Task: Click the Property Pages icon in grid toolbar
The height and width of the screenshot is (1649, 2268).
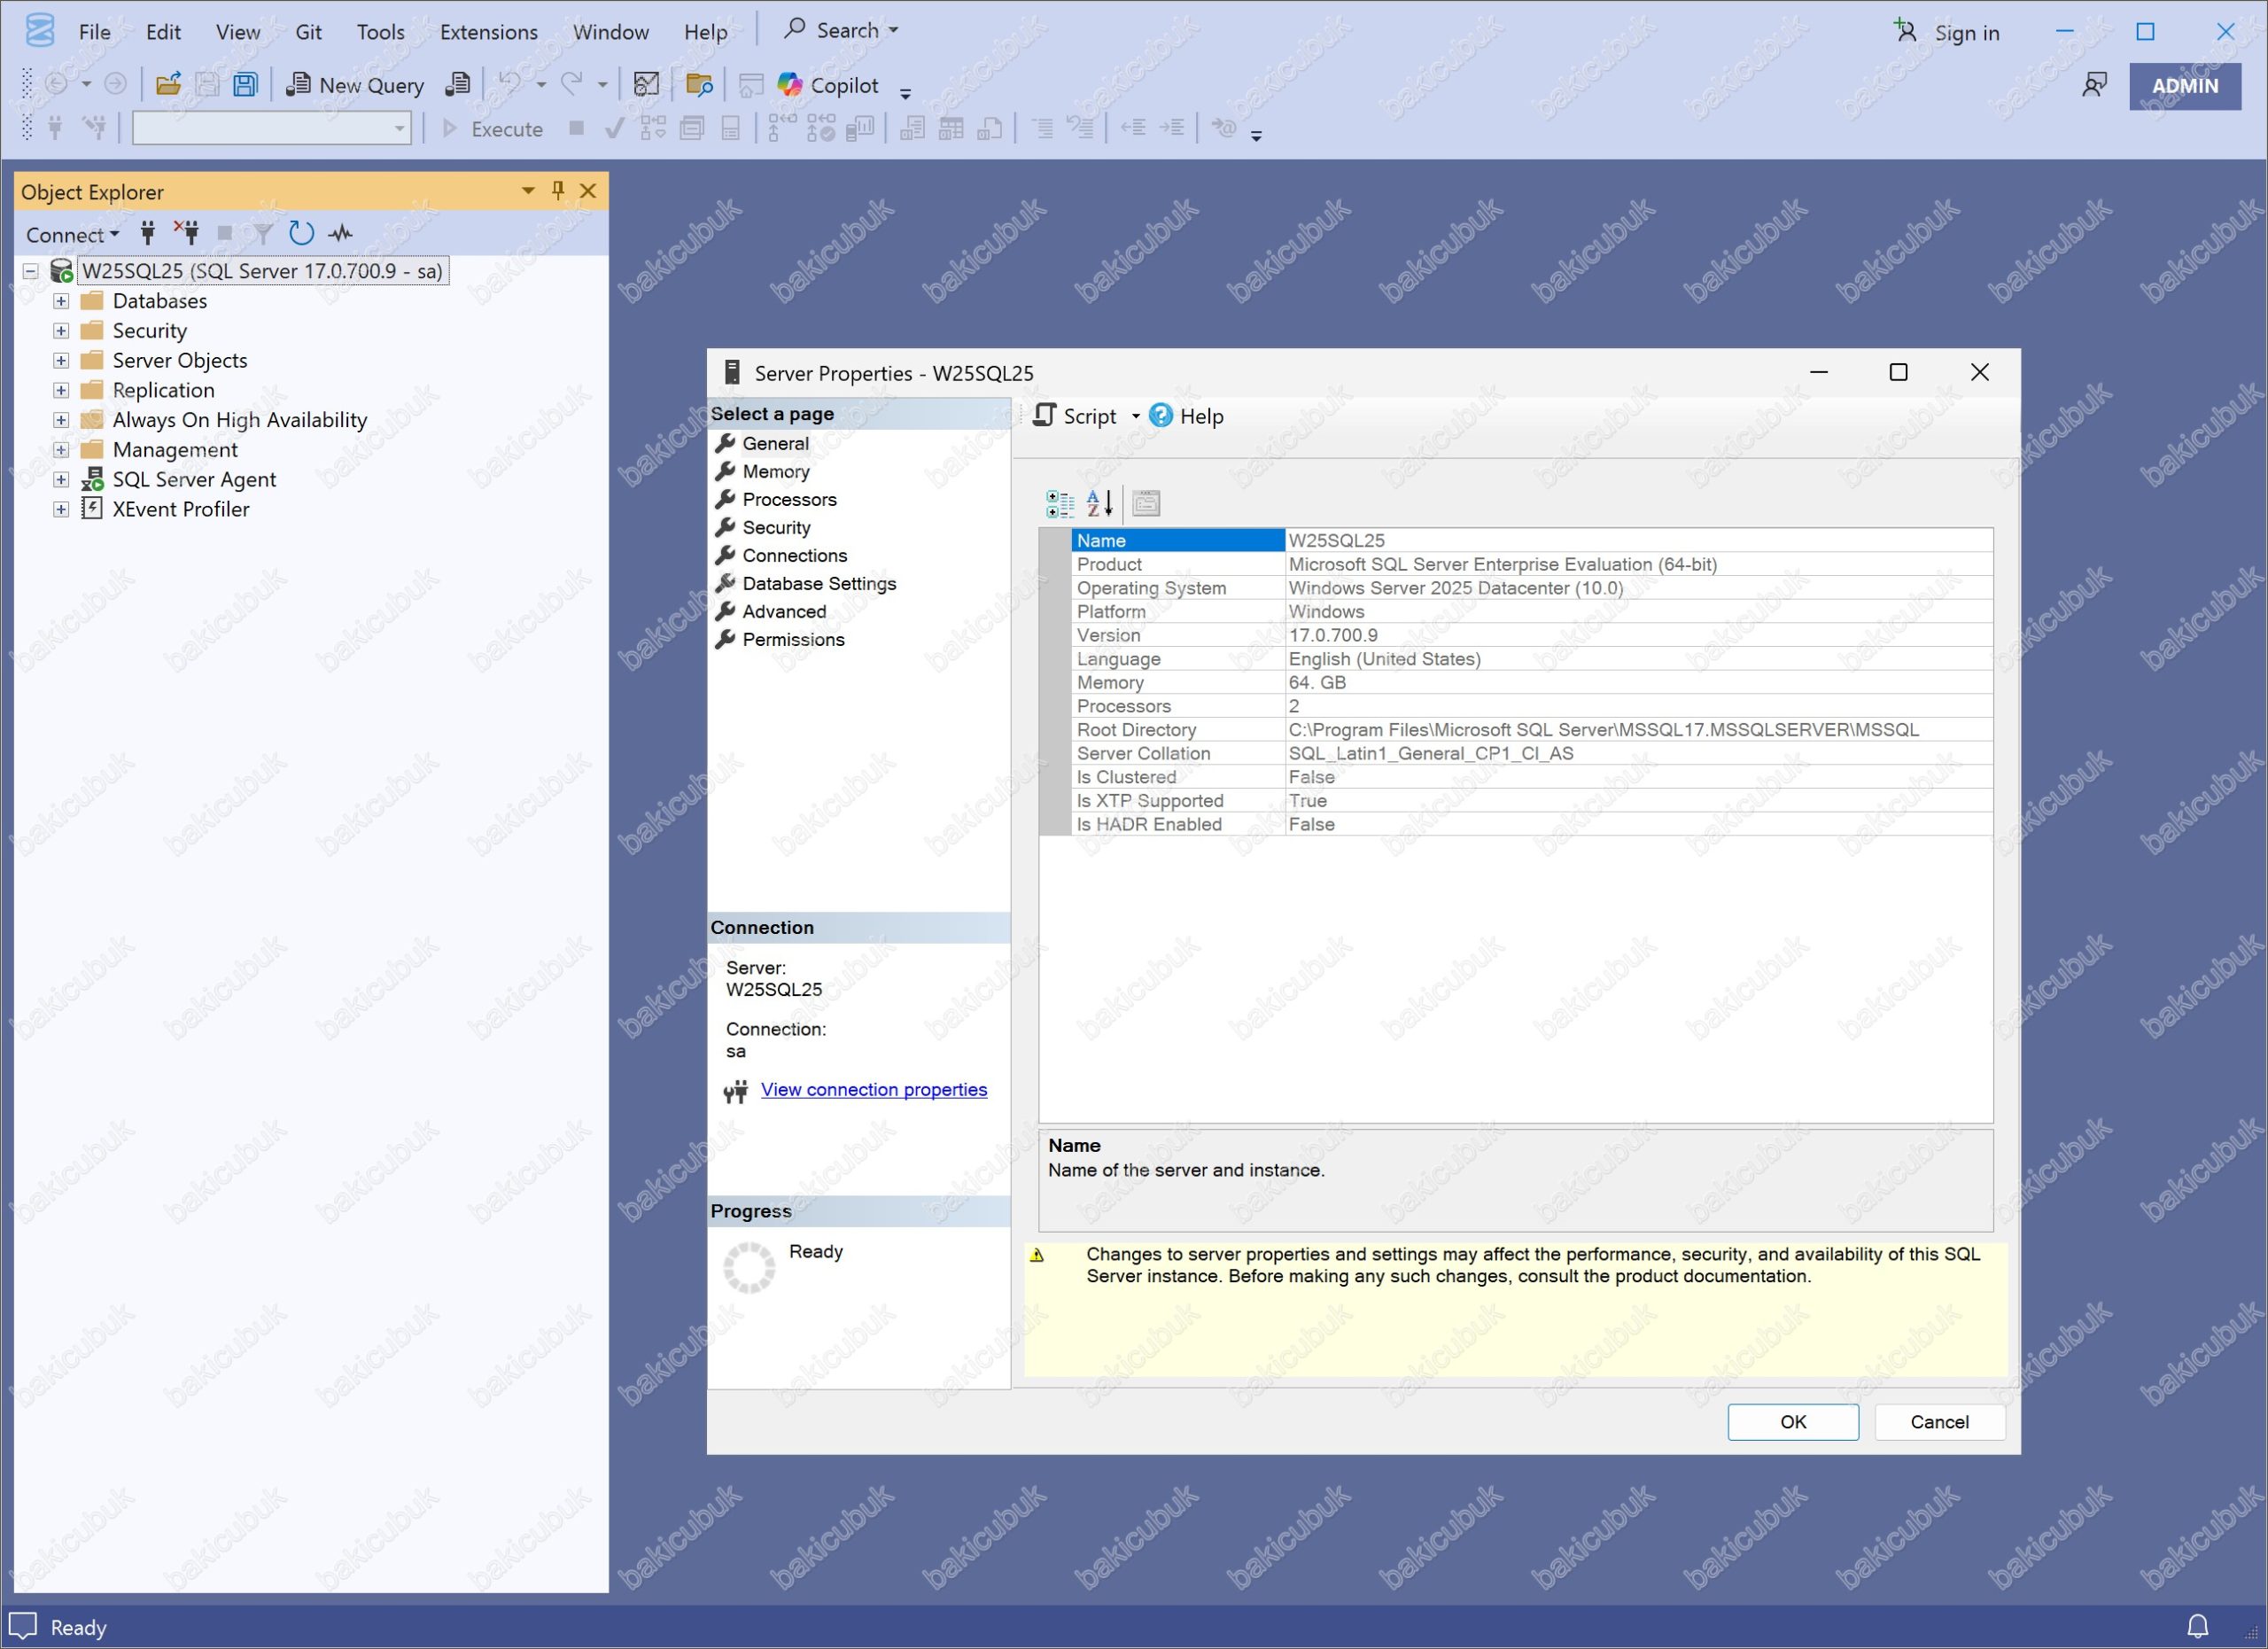Action: click(x=1146, y=503)
